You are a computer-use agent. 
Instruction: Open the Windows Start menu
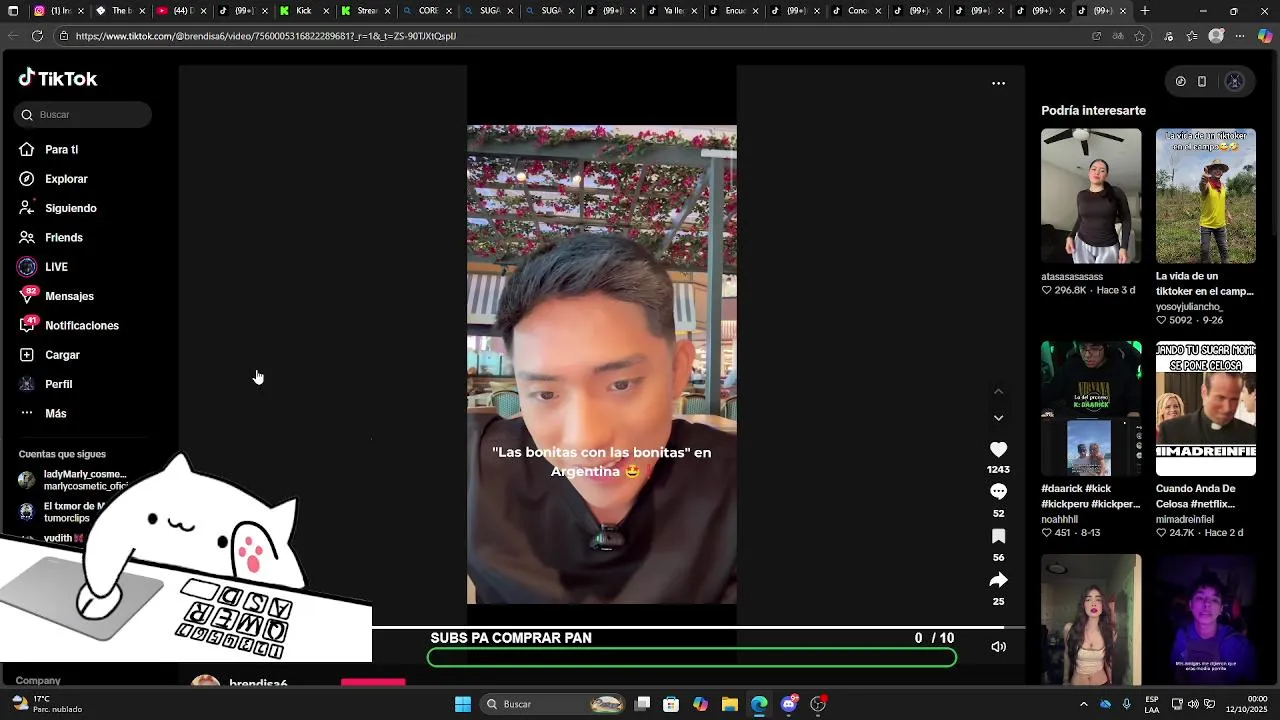pyautogui.click(x=463, y=704)
